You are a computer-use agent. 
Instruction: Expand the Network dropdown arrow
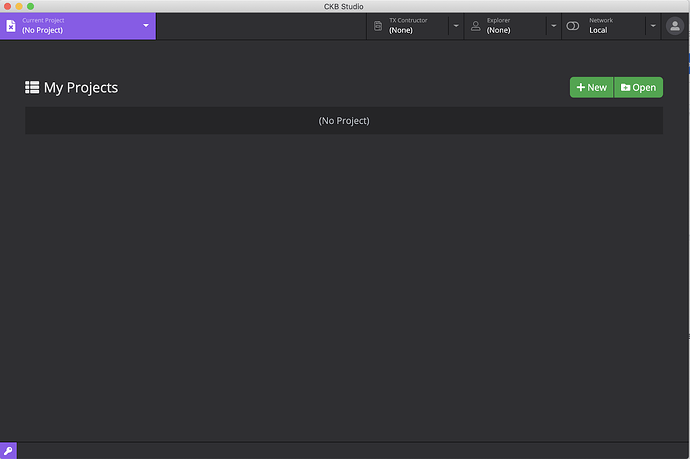tap(653, 26)
